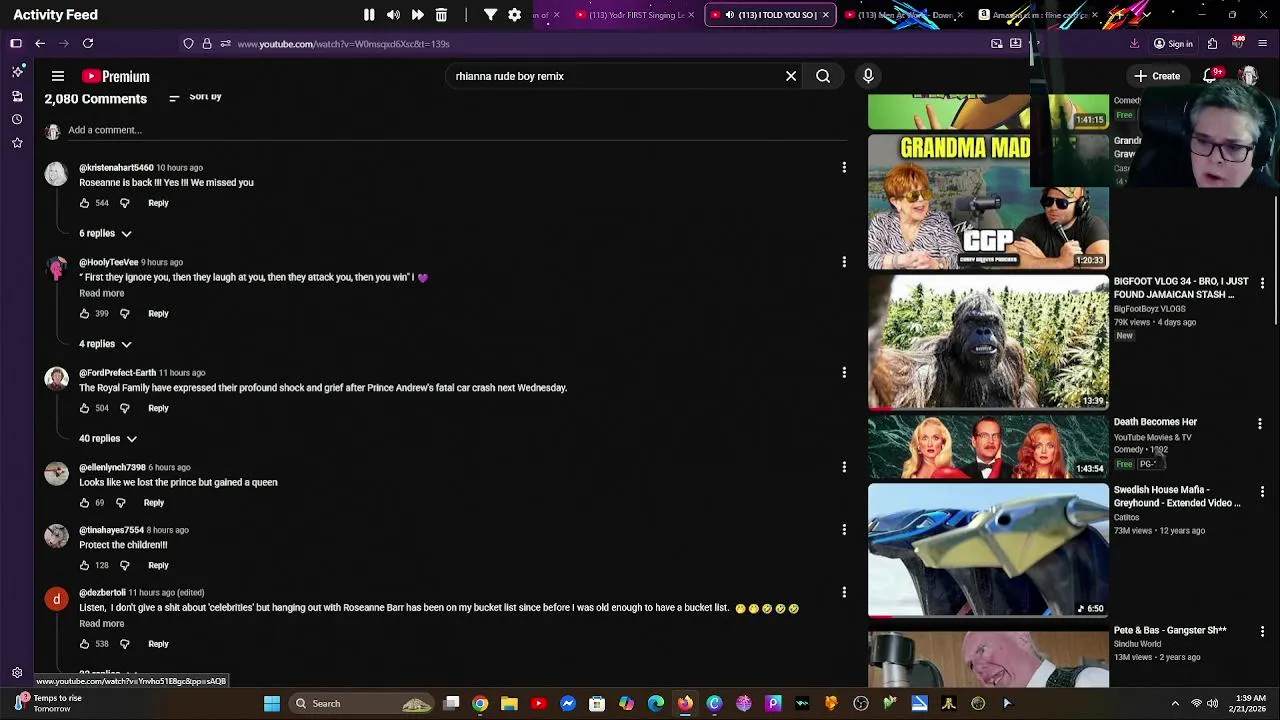
Task: Open Swedish House Mafia Greyhound video title
Action: (x=1177, y=496)
